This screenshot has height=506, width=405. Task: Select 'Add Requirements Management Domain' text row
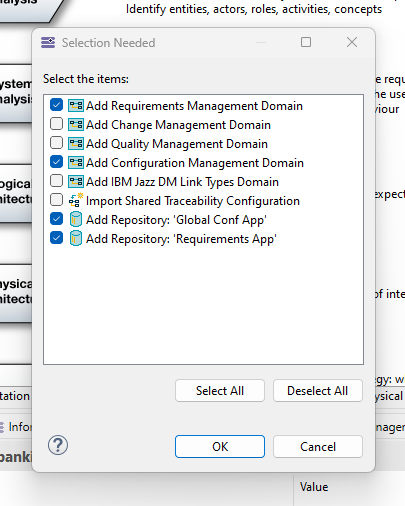194,106
